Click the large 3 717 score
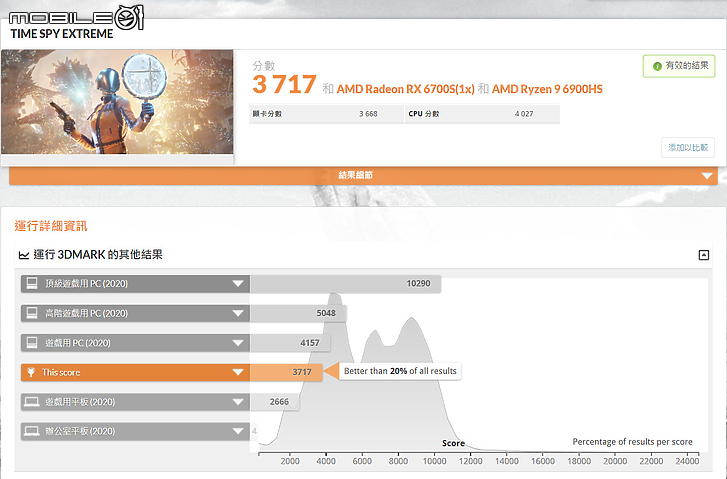The height and width of the screenshot is (479, 727). pos(284,84)
